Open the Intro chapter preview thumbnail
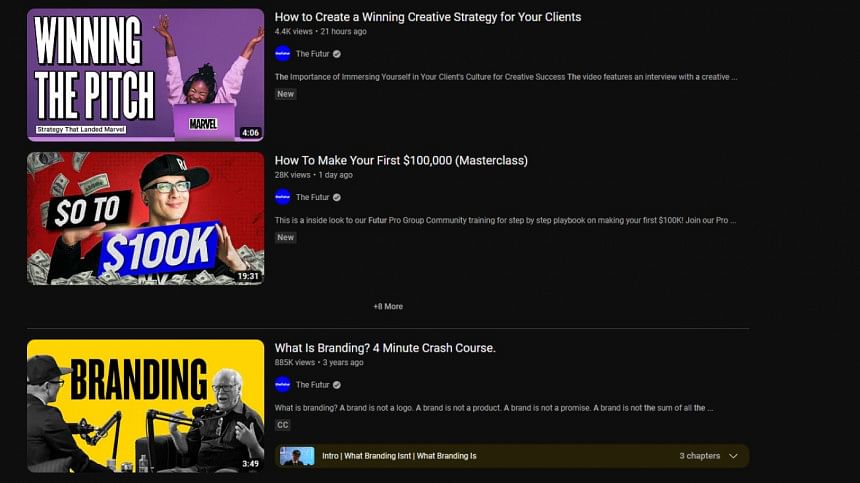 (x=297, y=456)
